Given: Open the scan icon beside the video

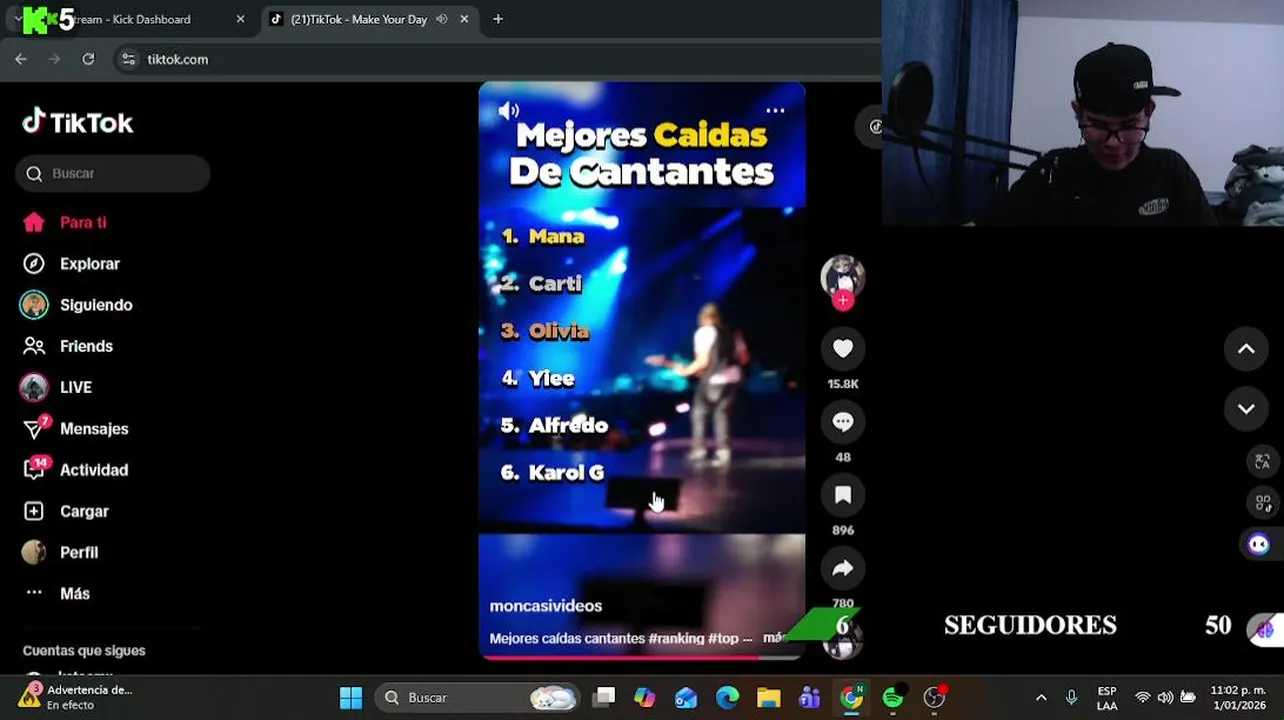Looking at the screenshot, I should pyautogui.click(x=1261, y=503).
